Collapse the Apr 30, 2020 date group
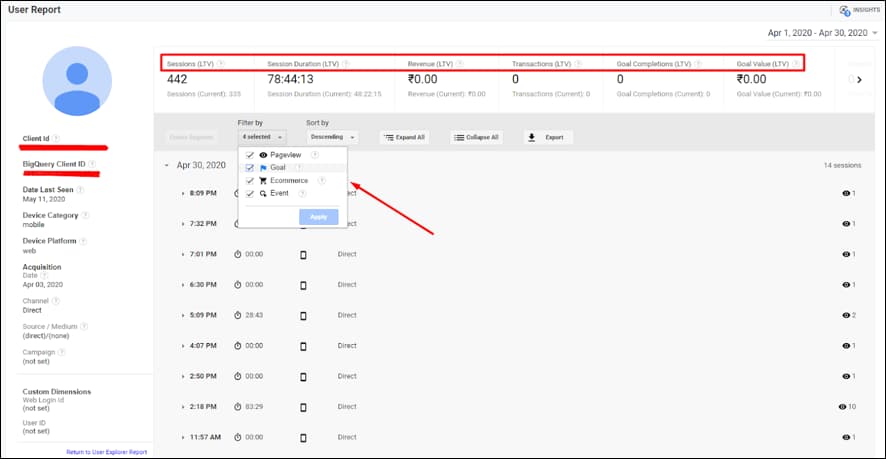886x459 pixels. click(168, 165)
